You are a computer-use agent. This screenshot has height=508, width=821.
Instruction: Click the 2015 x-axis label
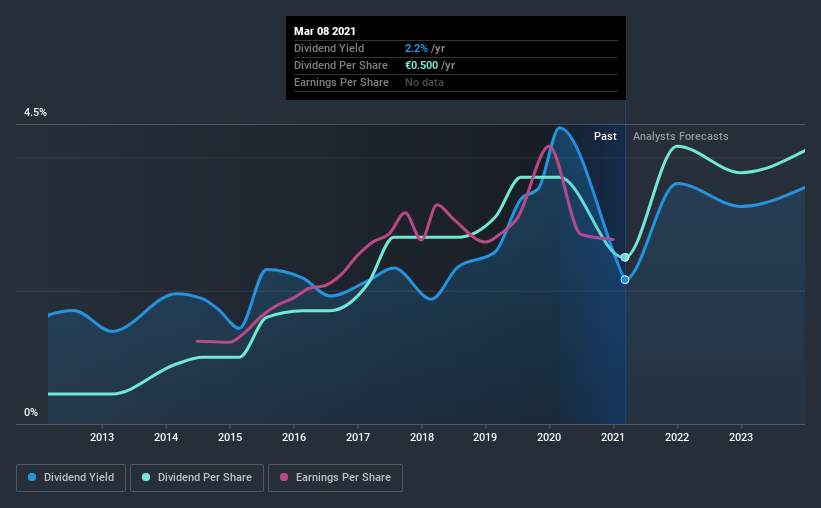(230, 437)
